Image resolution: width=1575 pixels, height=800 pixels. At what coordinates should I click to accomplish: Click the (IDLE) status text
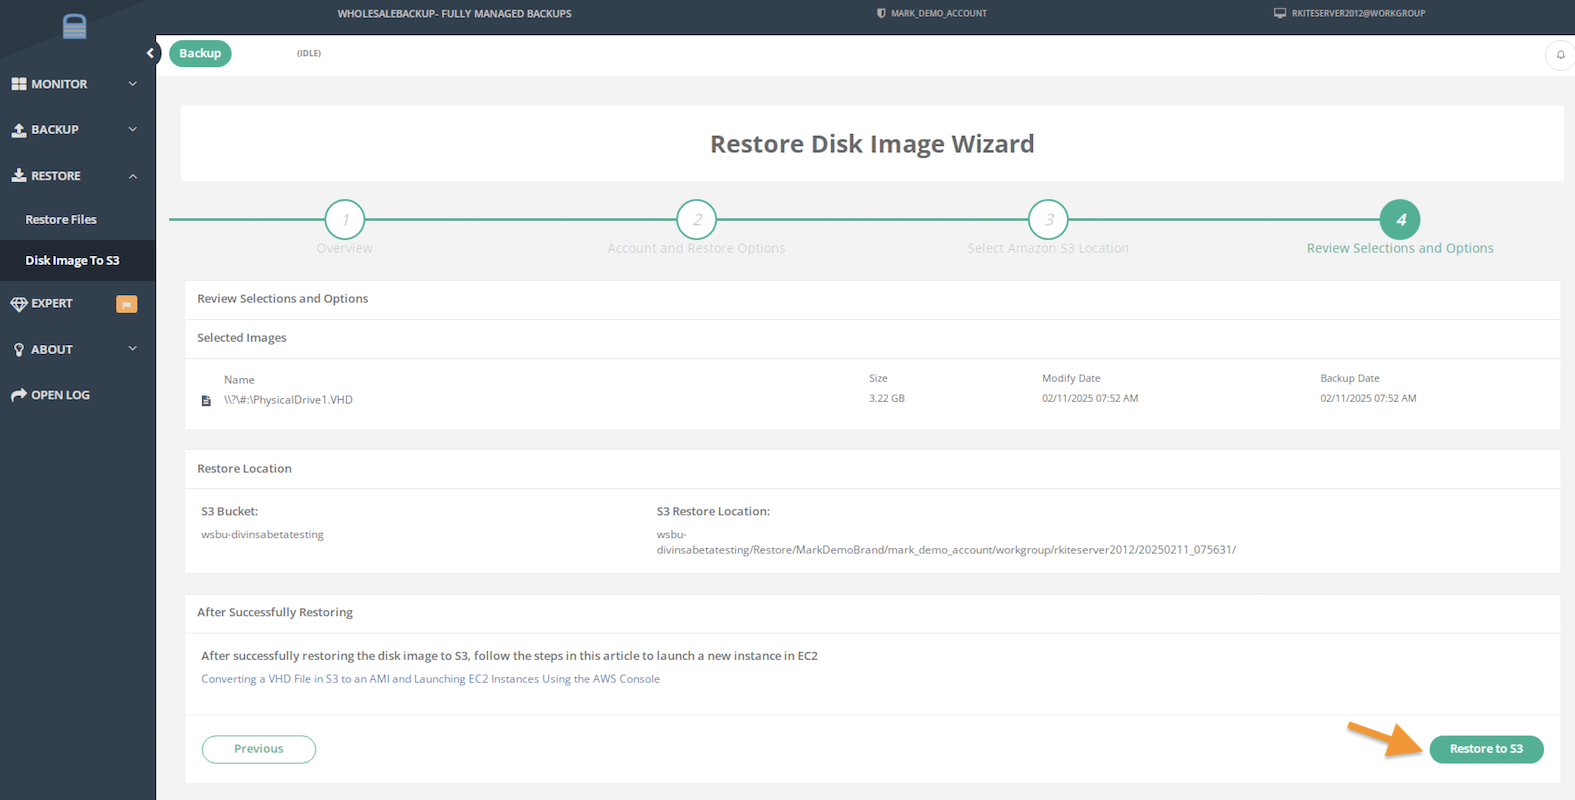tap(309, 53)
